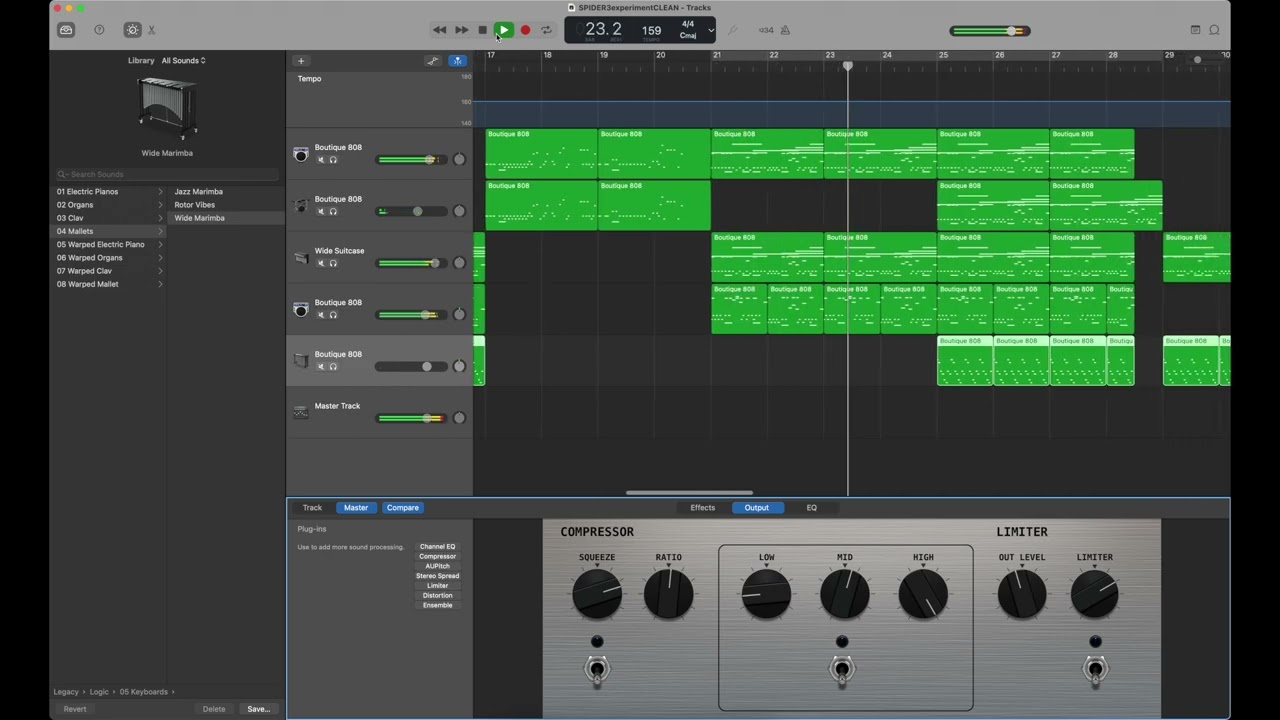
Task: Mute the topmost Boutique 808 track
Action: click(x=321, y=160)
